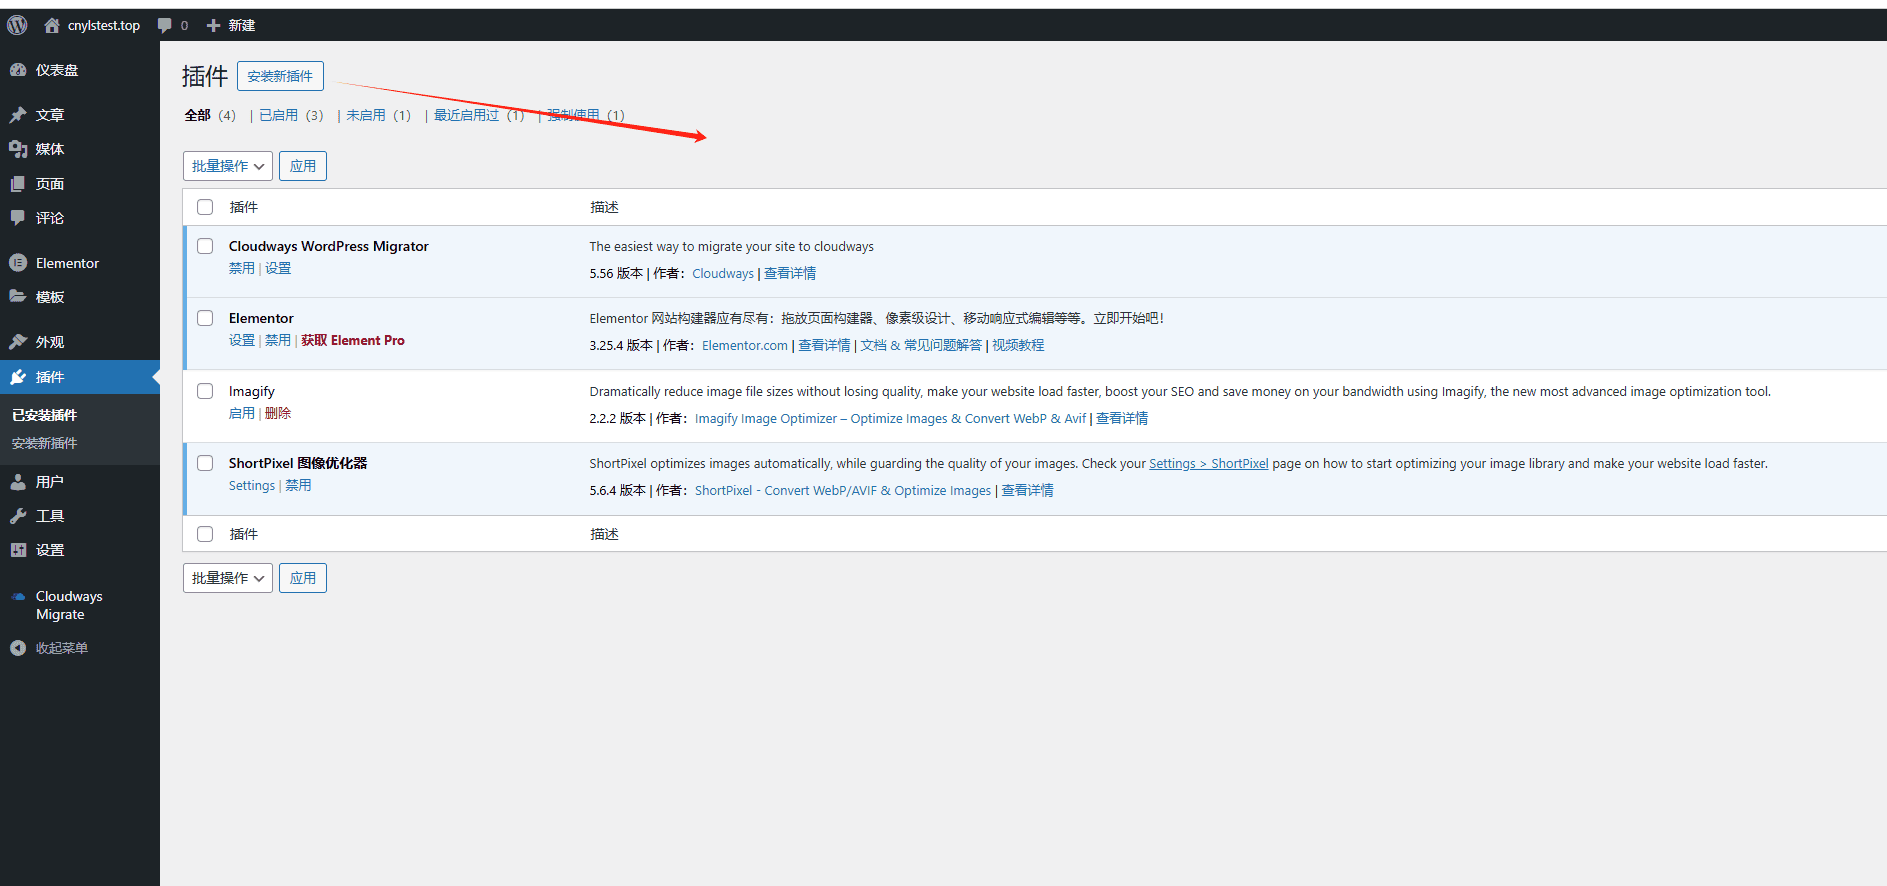Click the 外观 paintbrush icon in sidebar

point(18,342)
